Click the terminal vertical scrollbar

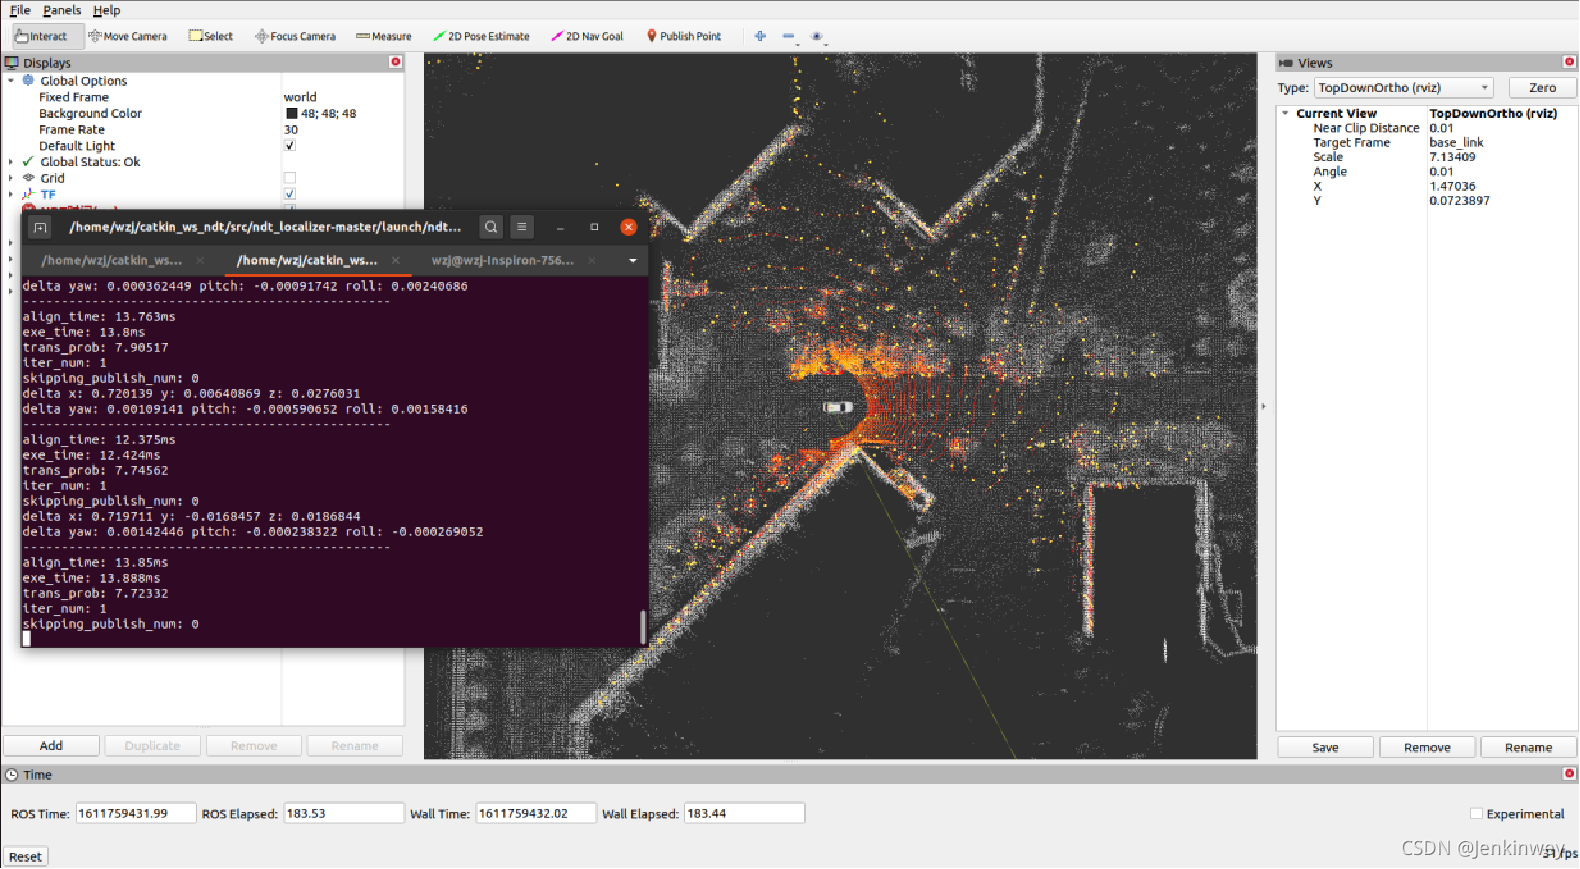coord(642,627)
